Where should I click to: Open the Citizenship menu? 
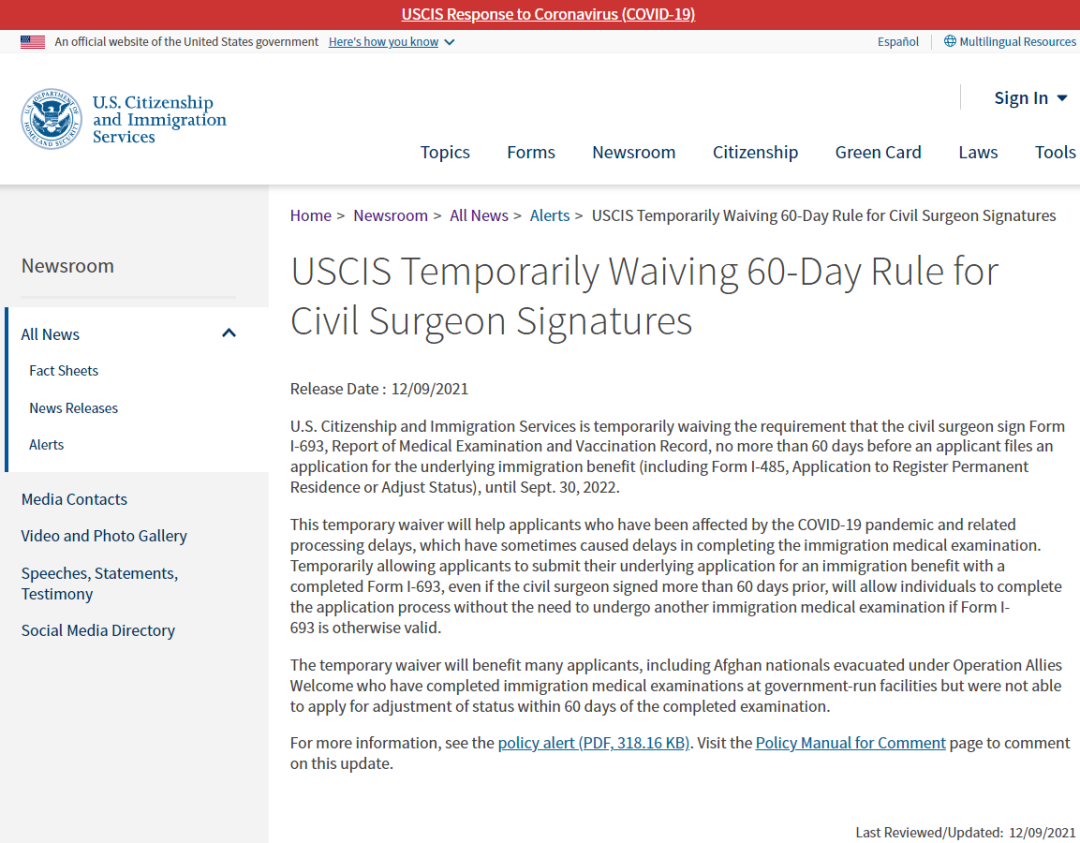pos(755,152)
